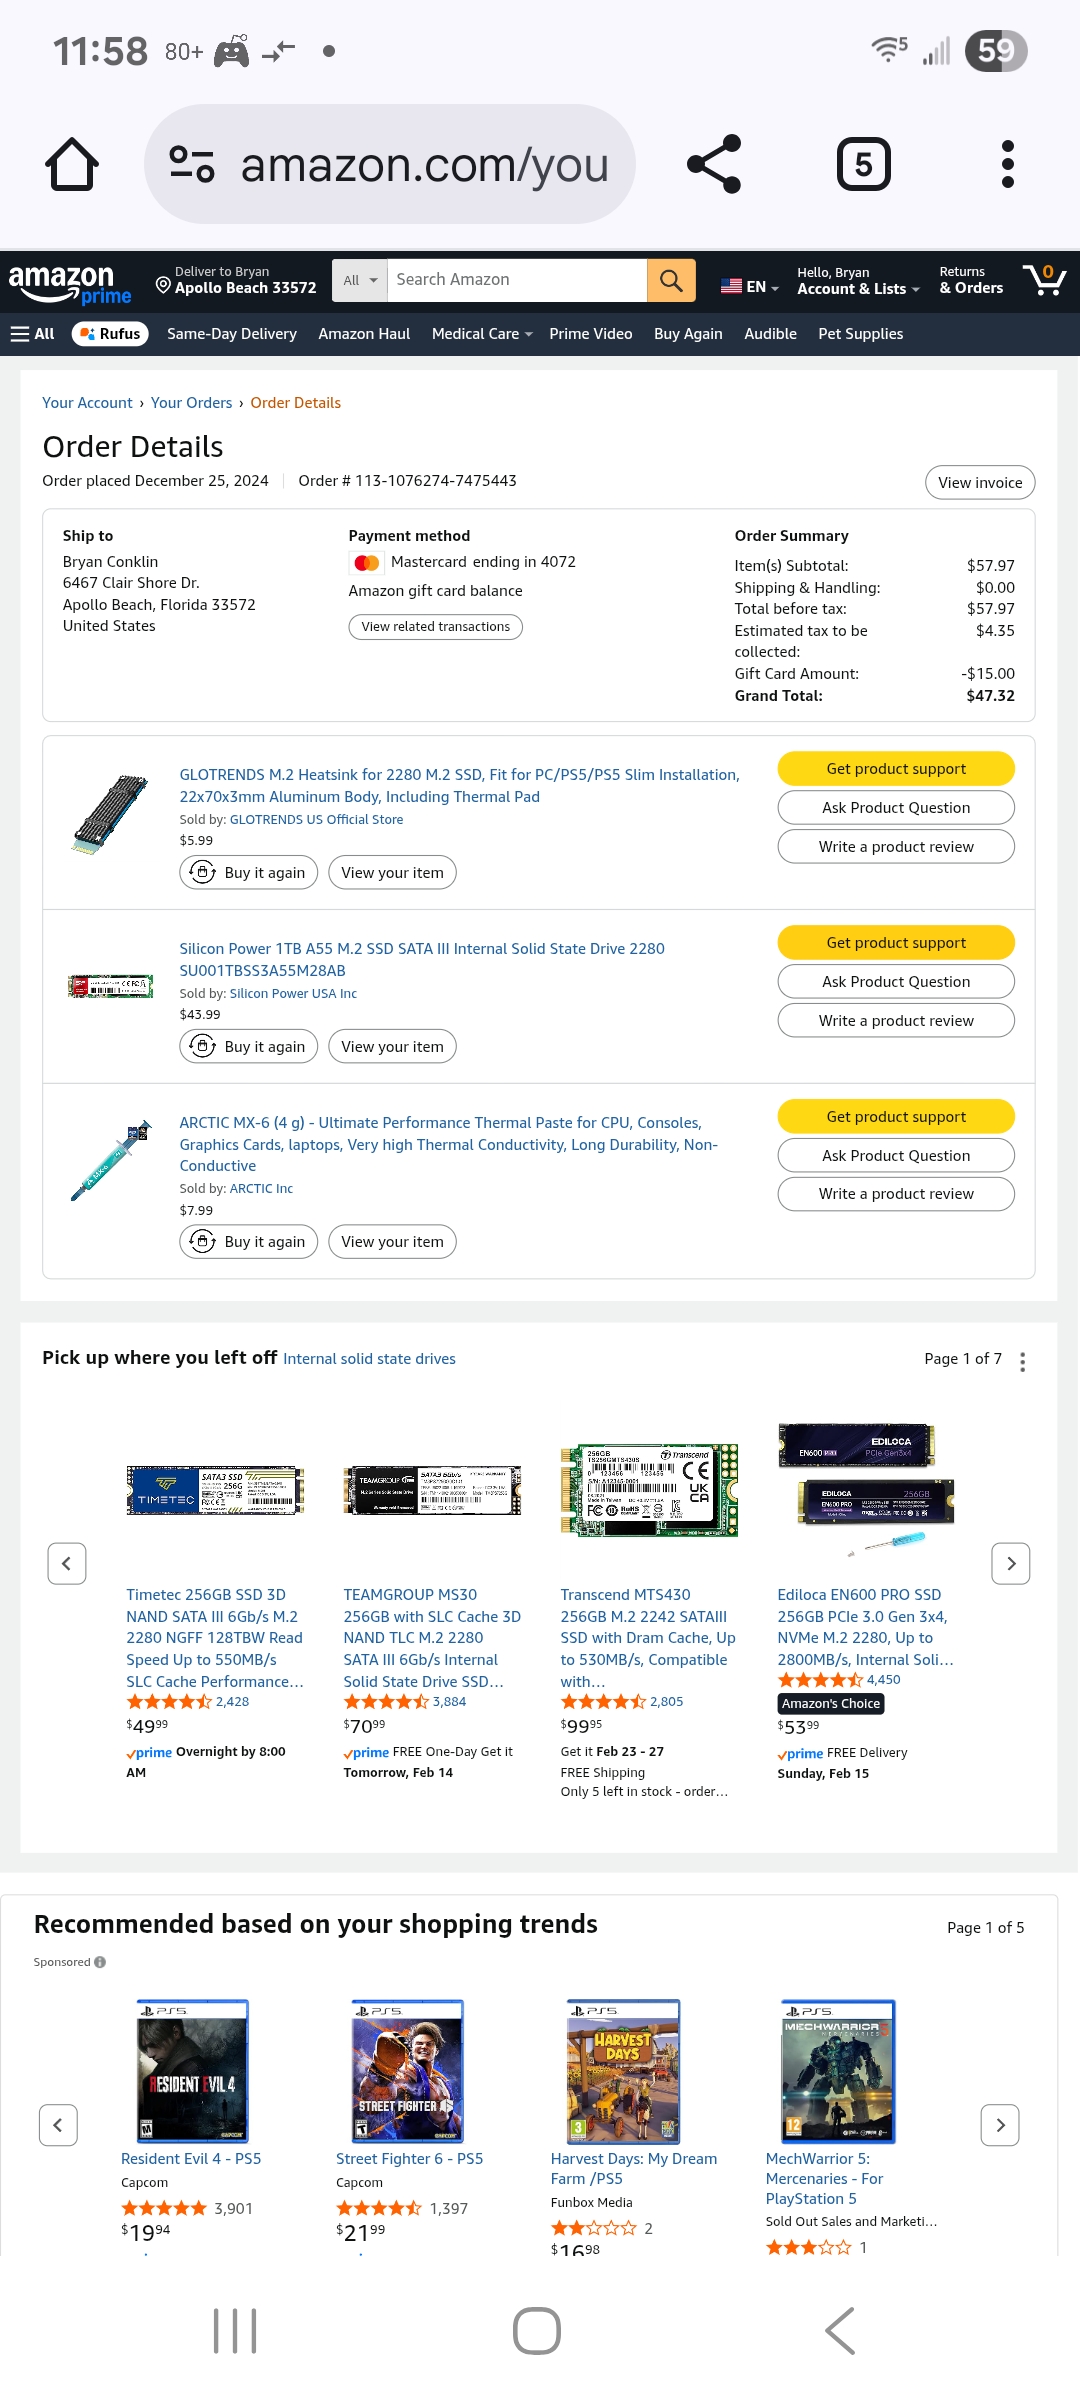Open the shopping cart icon
This screenshot has width=1080, height=2400.
coord(1043,280)
